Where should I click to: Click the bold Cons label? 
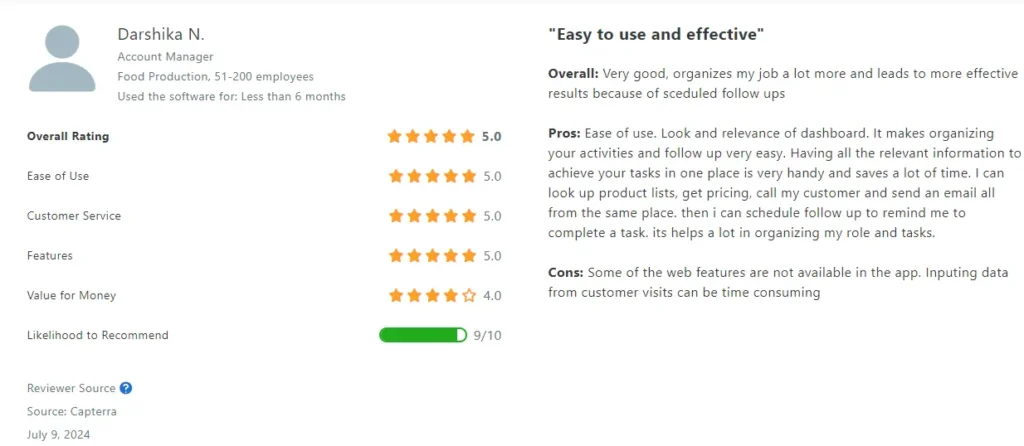(566, 273)
